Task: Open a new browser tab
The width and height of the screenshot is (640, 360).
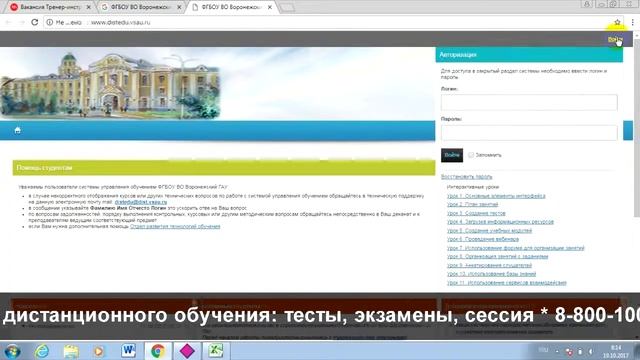Action: click(x=287, y=7)
